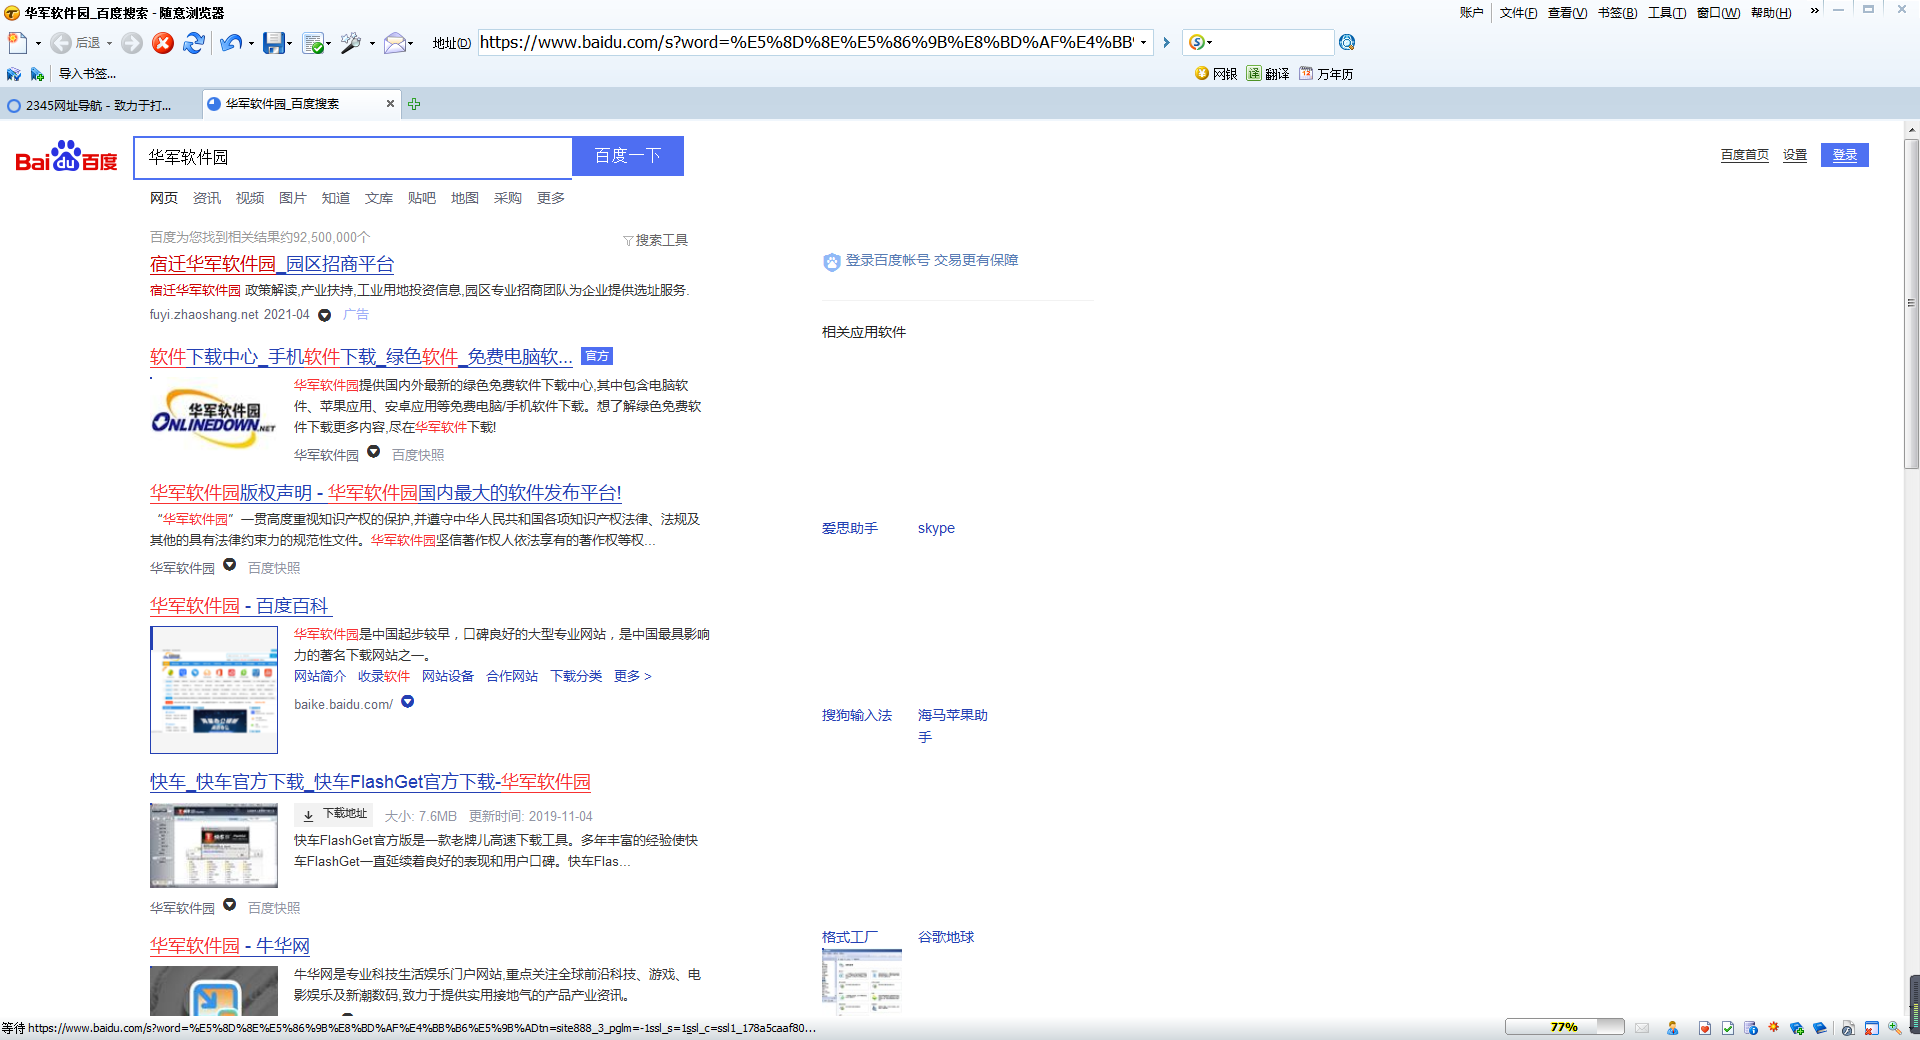Expand hidden menu items with the chevron
The width and height of the screenshot is (1920, 1040).
tap(1814, 11)
